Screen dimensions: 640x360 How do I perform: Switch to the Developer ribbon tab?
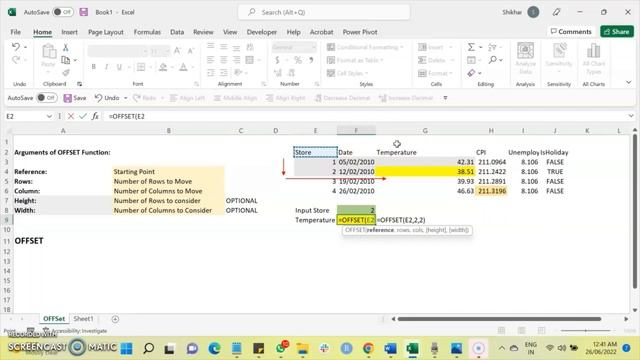tap(262, 32)
